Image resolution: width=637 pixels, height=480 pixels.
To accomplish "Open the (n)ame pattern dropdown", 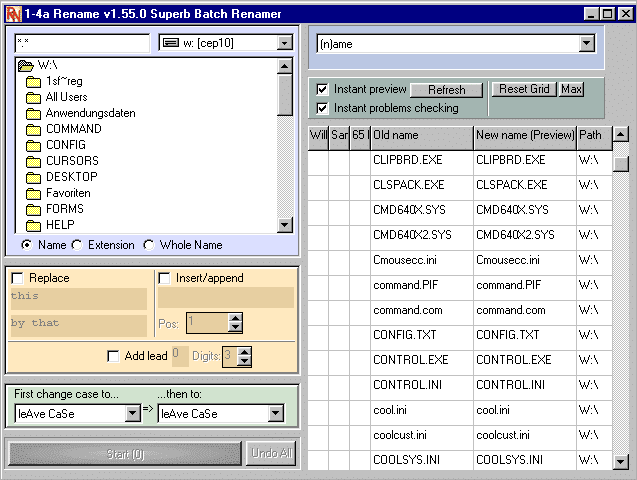I will pos(587,43).
